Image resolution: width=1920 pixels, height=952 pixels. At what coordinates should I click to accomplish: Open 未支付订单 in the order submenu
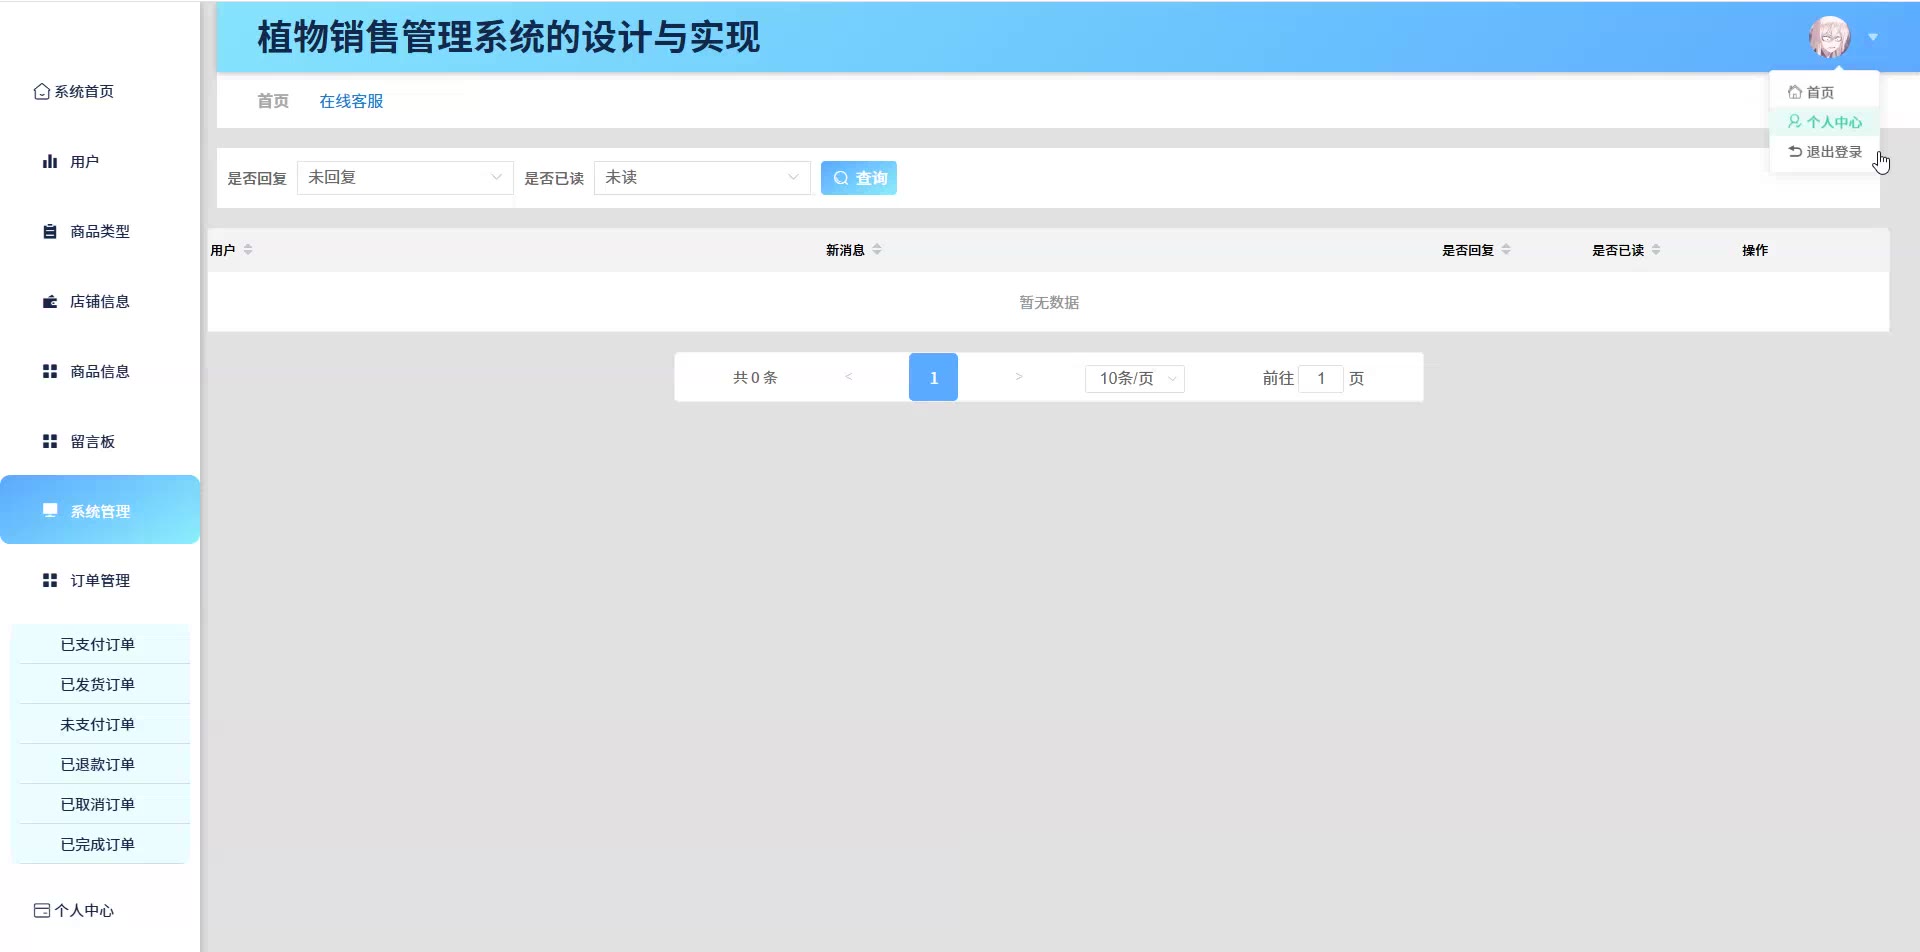[98, 724]
